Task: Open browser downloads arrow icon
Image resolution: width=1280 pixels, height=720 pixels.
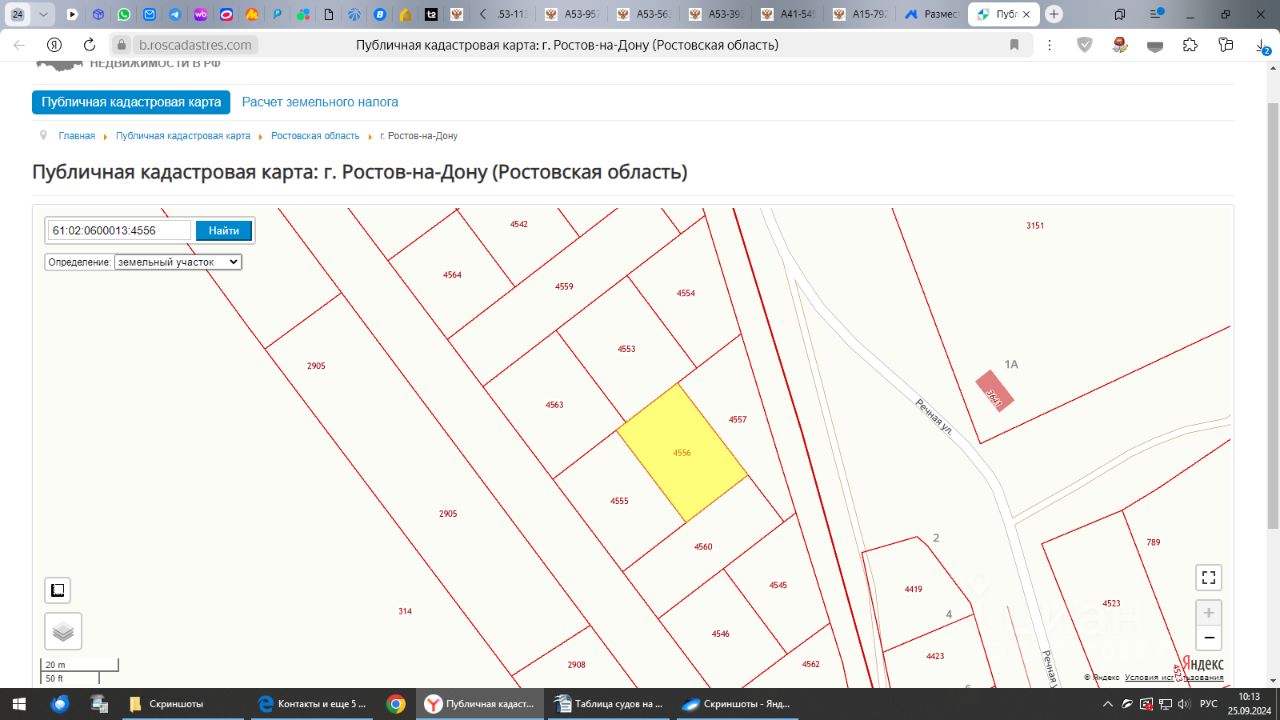Action: click(x=1262, y=46)
